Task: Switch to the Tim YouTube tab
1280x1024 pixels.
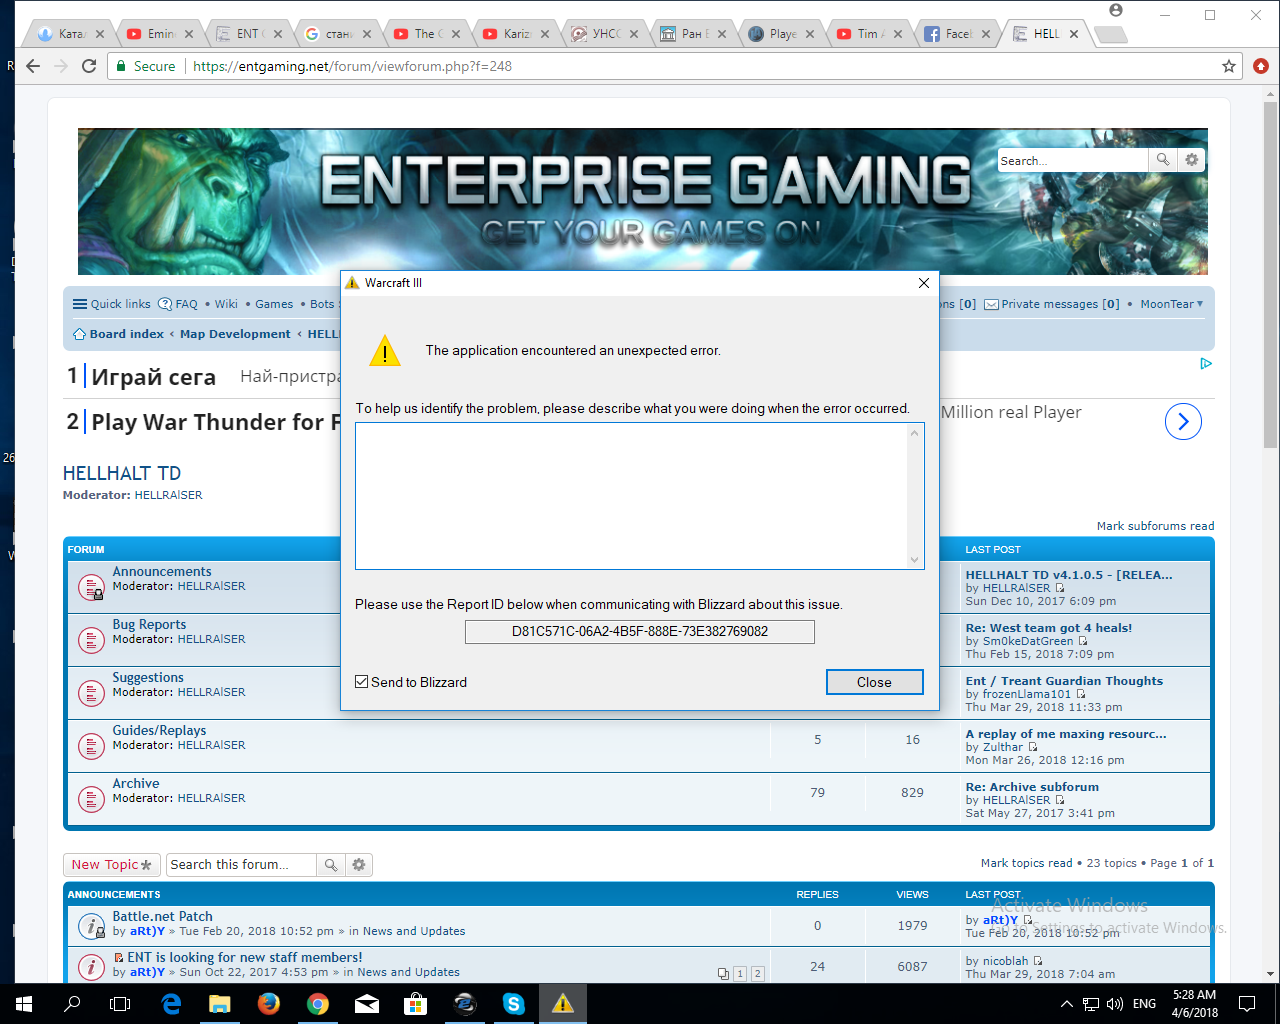Action: pyautogui.click(x=867, y=33)
